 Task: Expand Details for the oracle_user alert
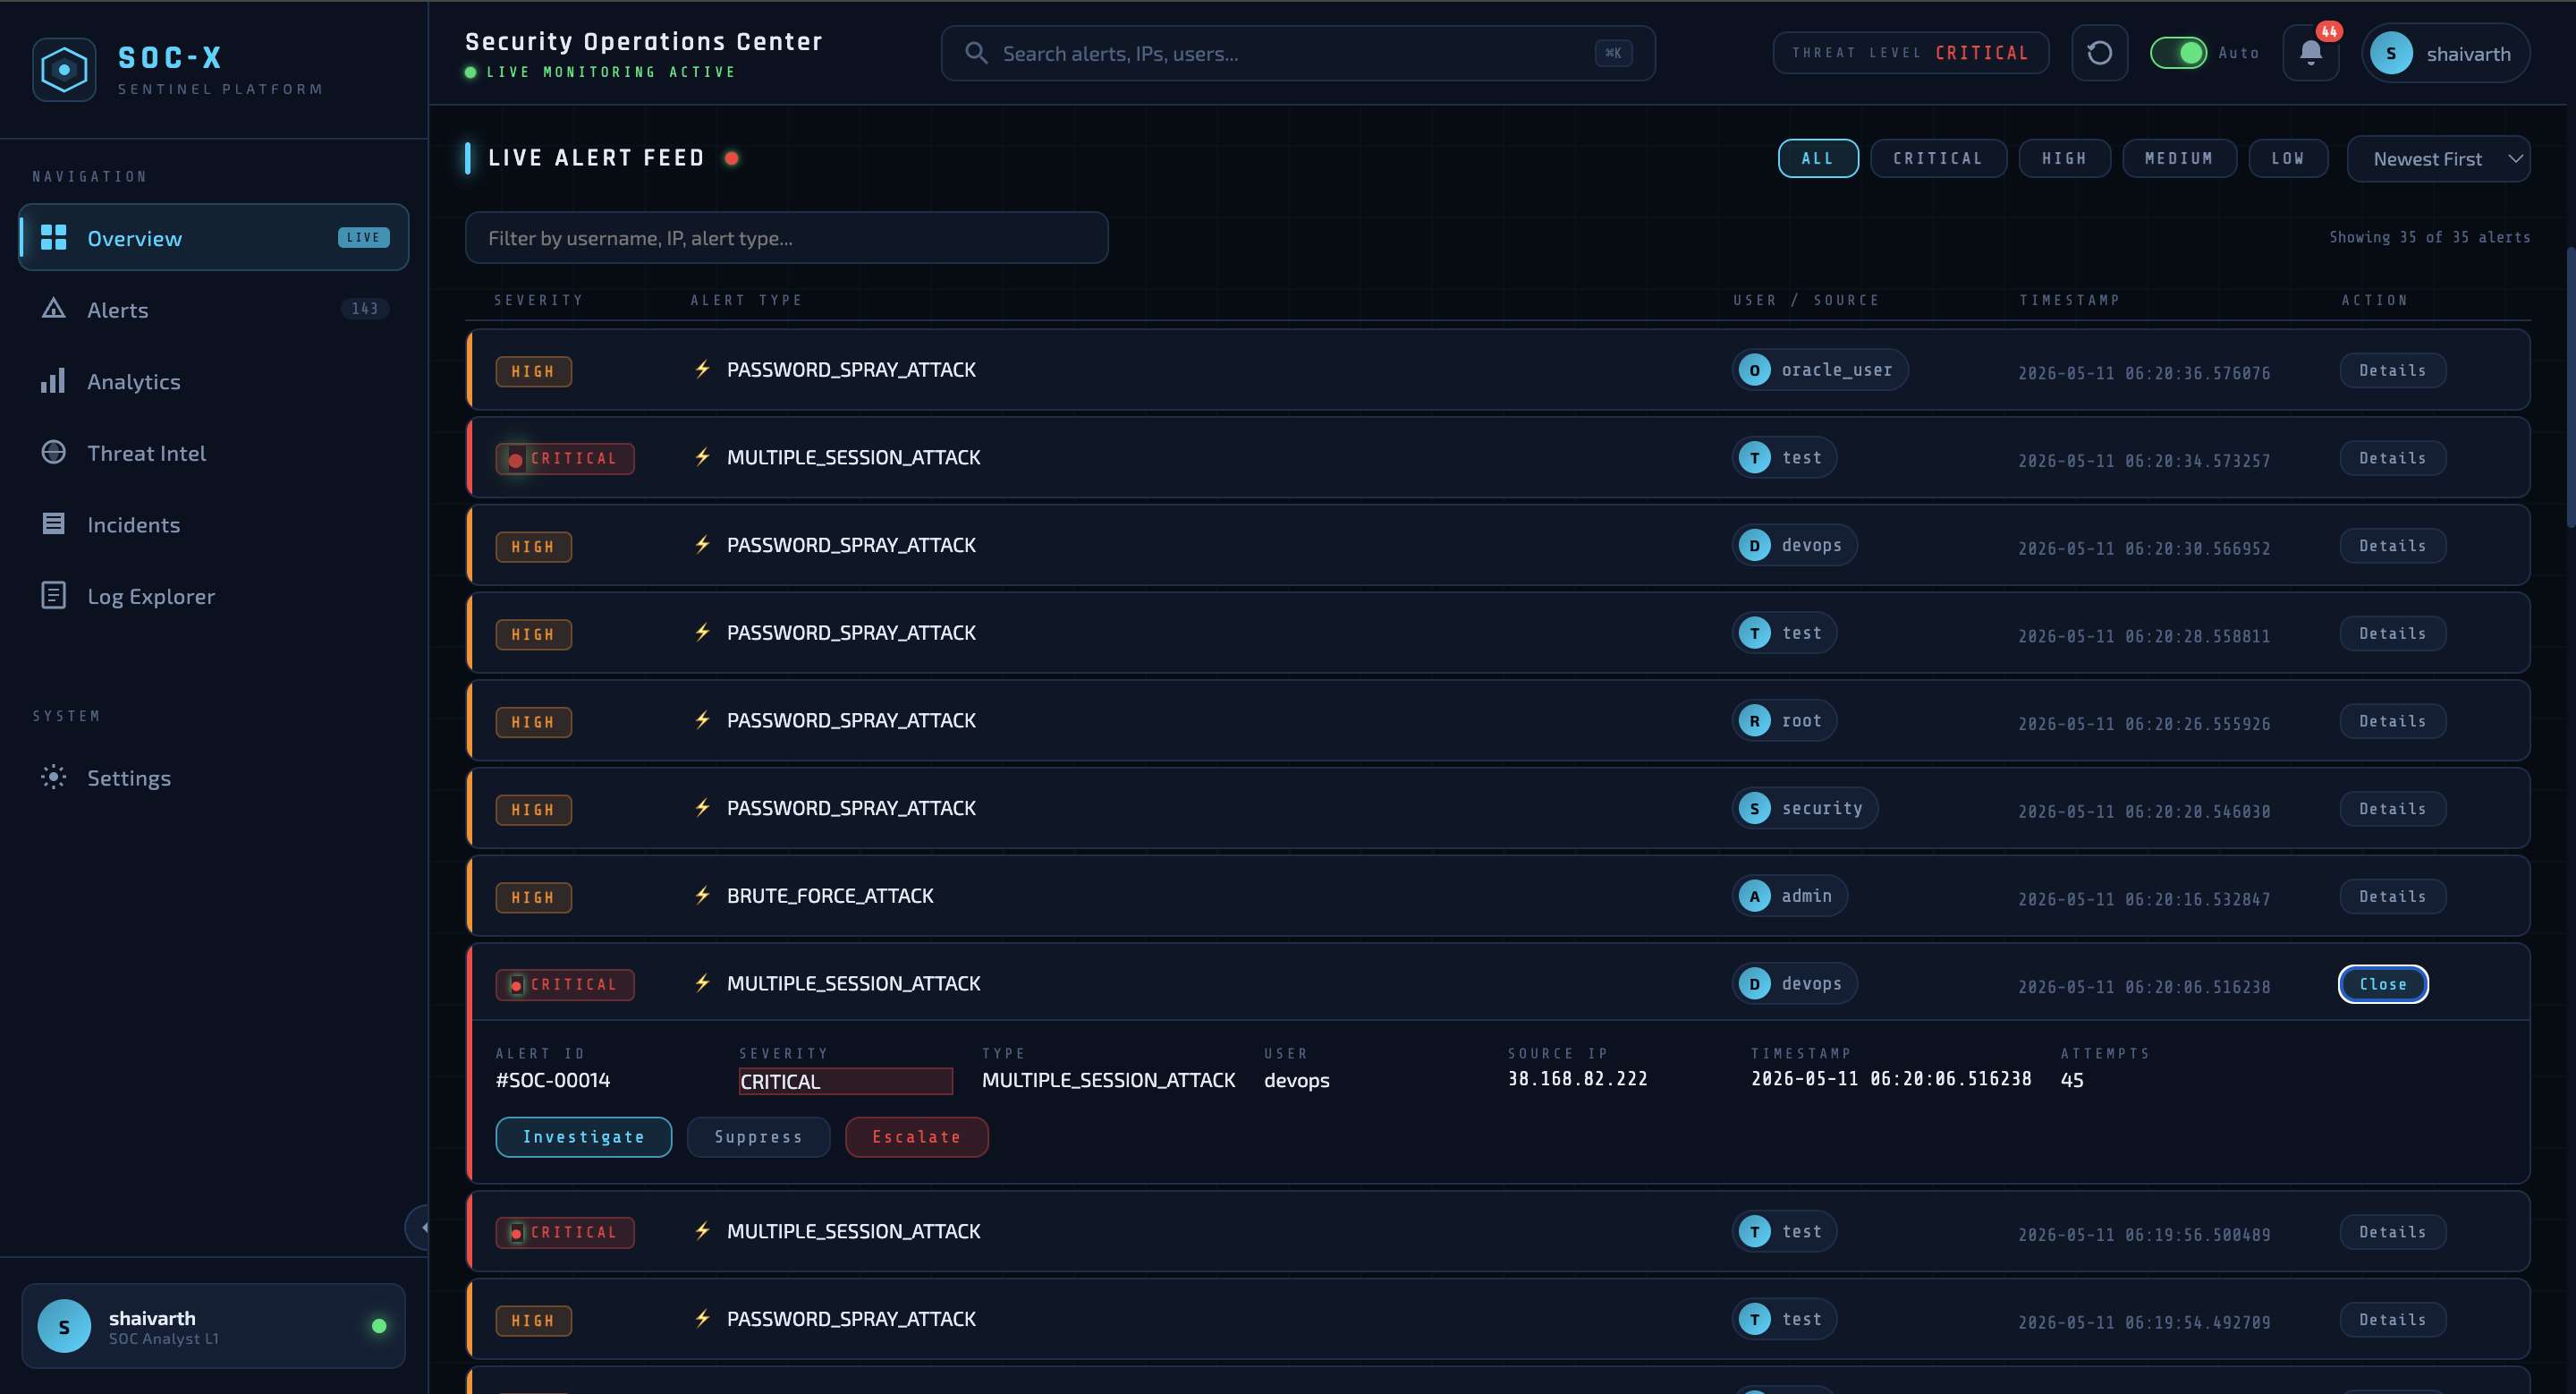(2393, 370)
